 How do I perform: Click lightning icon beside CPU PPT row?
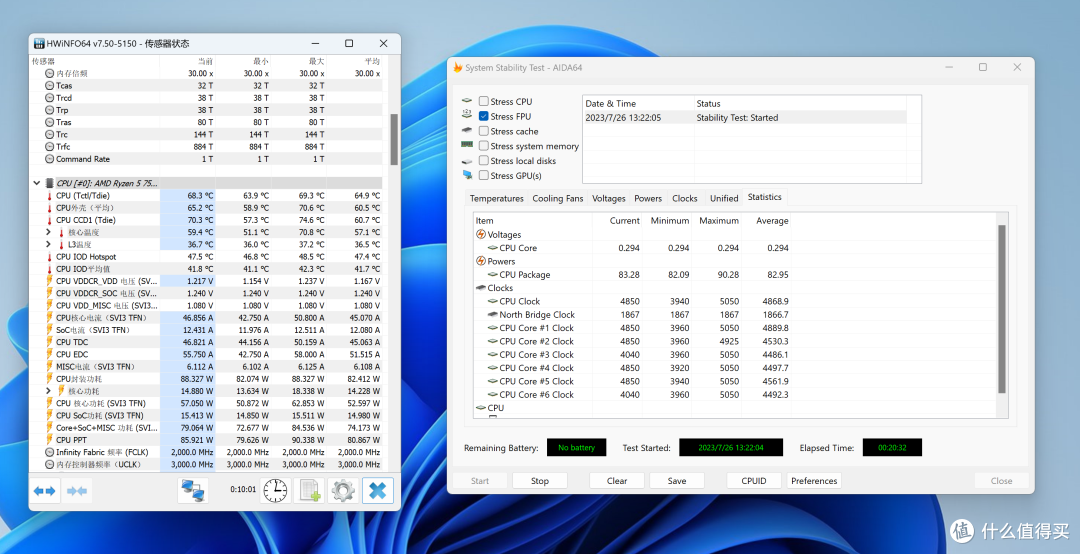(50, 440)
